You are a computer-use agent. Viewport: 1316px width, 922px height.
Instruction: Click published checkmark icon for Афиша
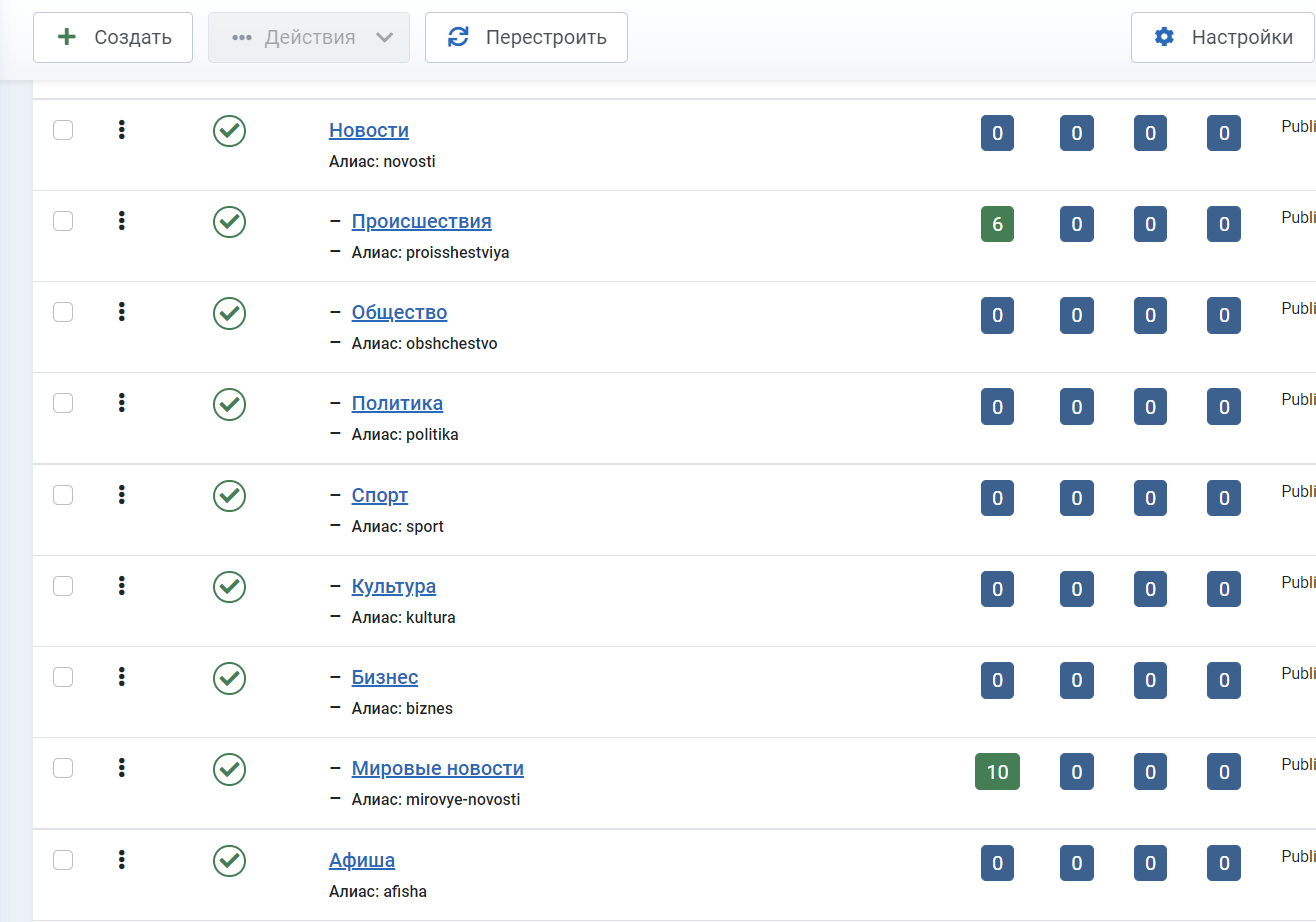coord(229,860)
